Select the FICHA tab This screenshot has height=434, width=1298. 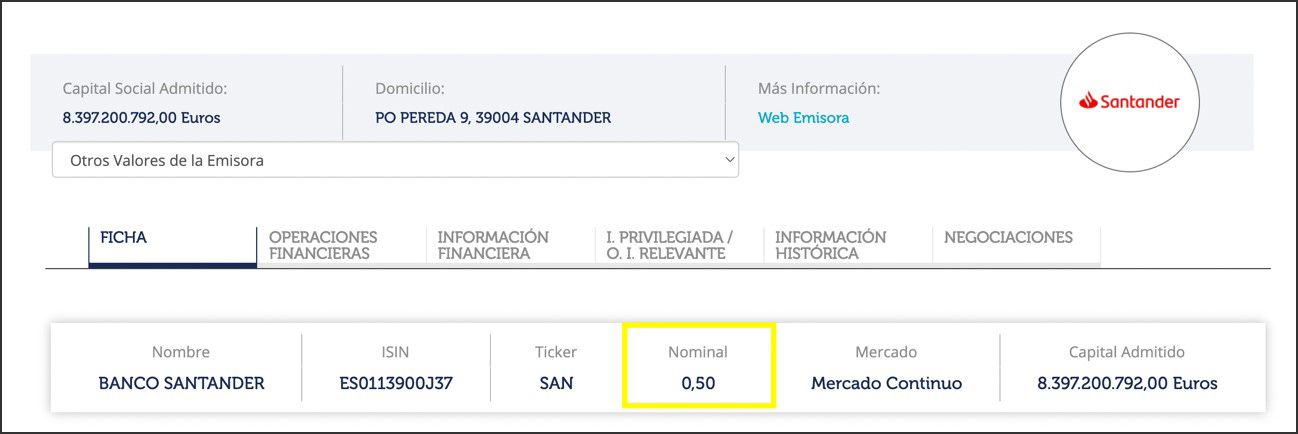[x=124, y=238]
